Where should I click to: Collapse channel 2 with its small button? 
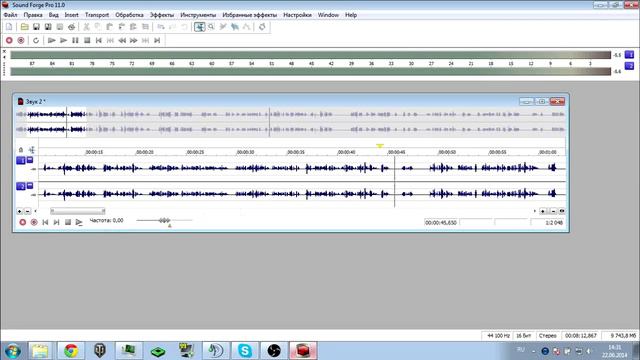point(30,186)
